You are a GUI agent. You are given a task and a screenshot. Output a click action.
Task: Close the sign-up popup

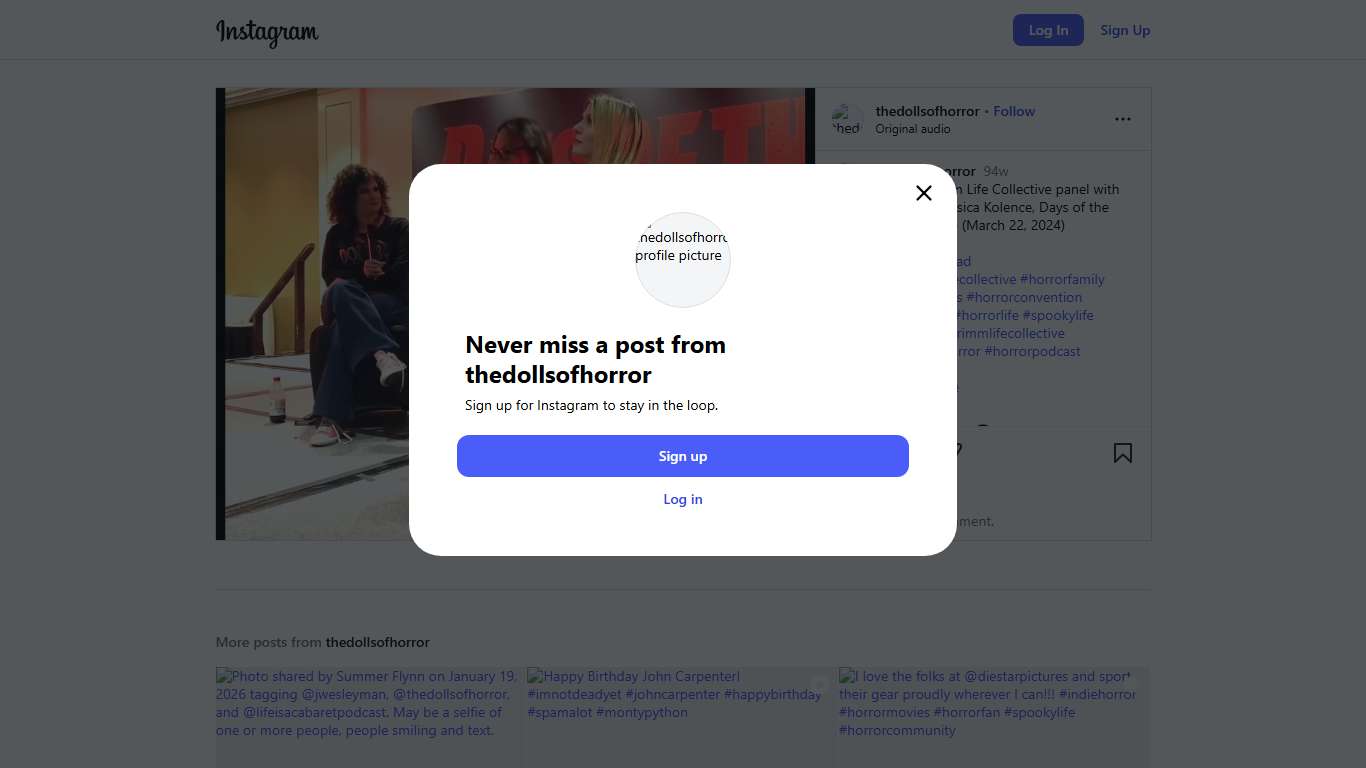(924, 193)
